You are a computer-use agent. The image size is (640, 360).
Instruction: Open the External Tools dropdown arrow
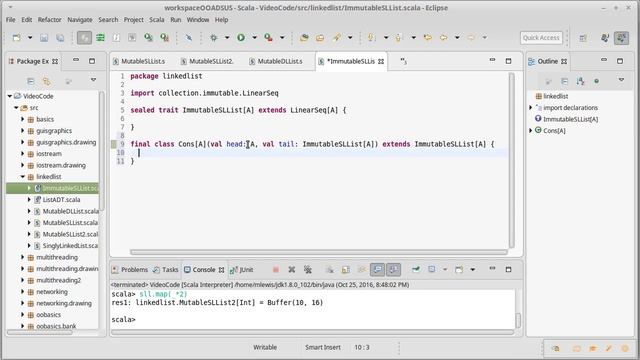click(282, 38)
